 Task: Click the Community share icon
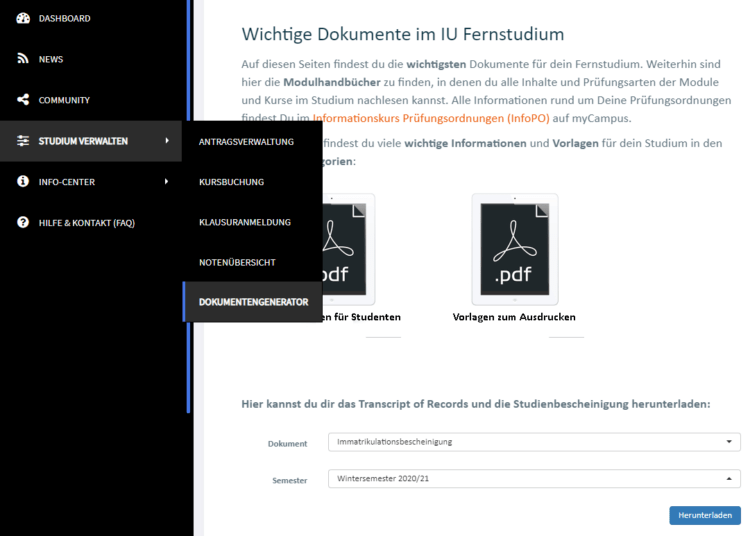tap(23, 99)
